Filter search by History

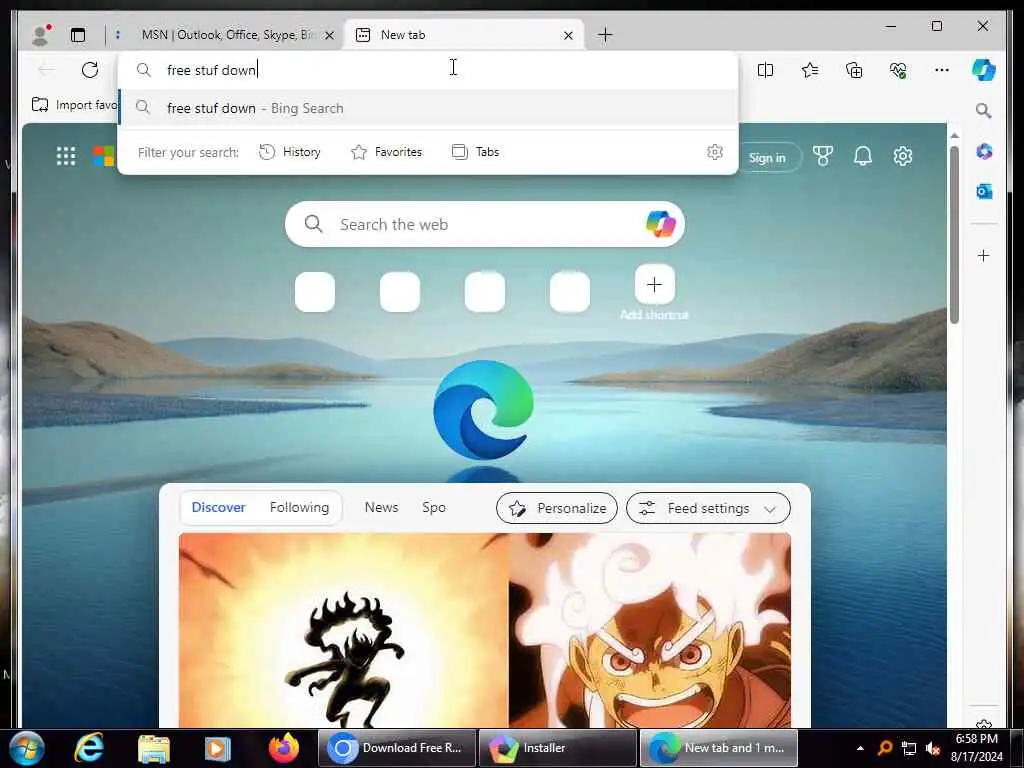pos(290,152)
